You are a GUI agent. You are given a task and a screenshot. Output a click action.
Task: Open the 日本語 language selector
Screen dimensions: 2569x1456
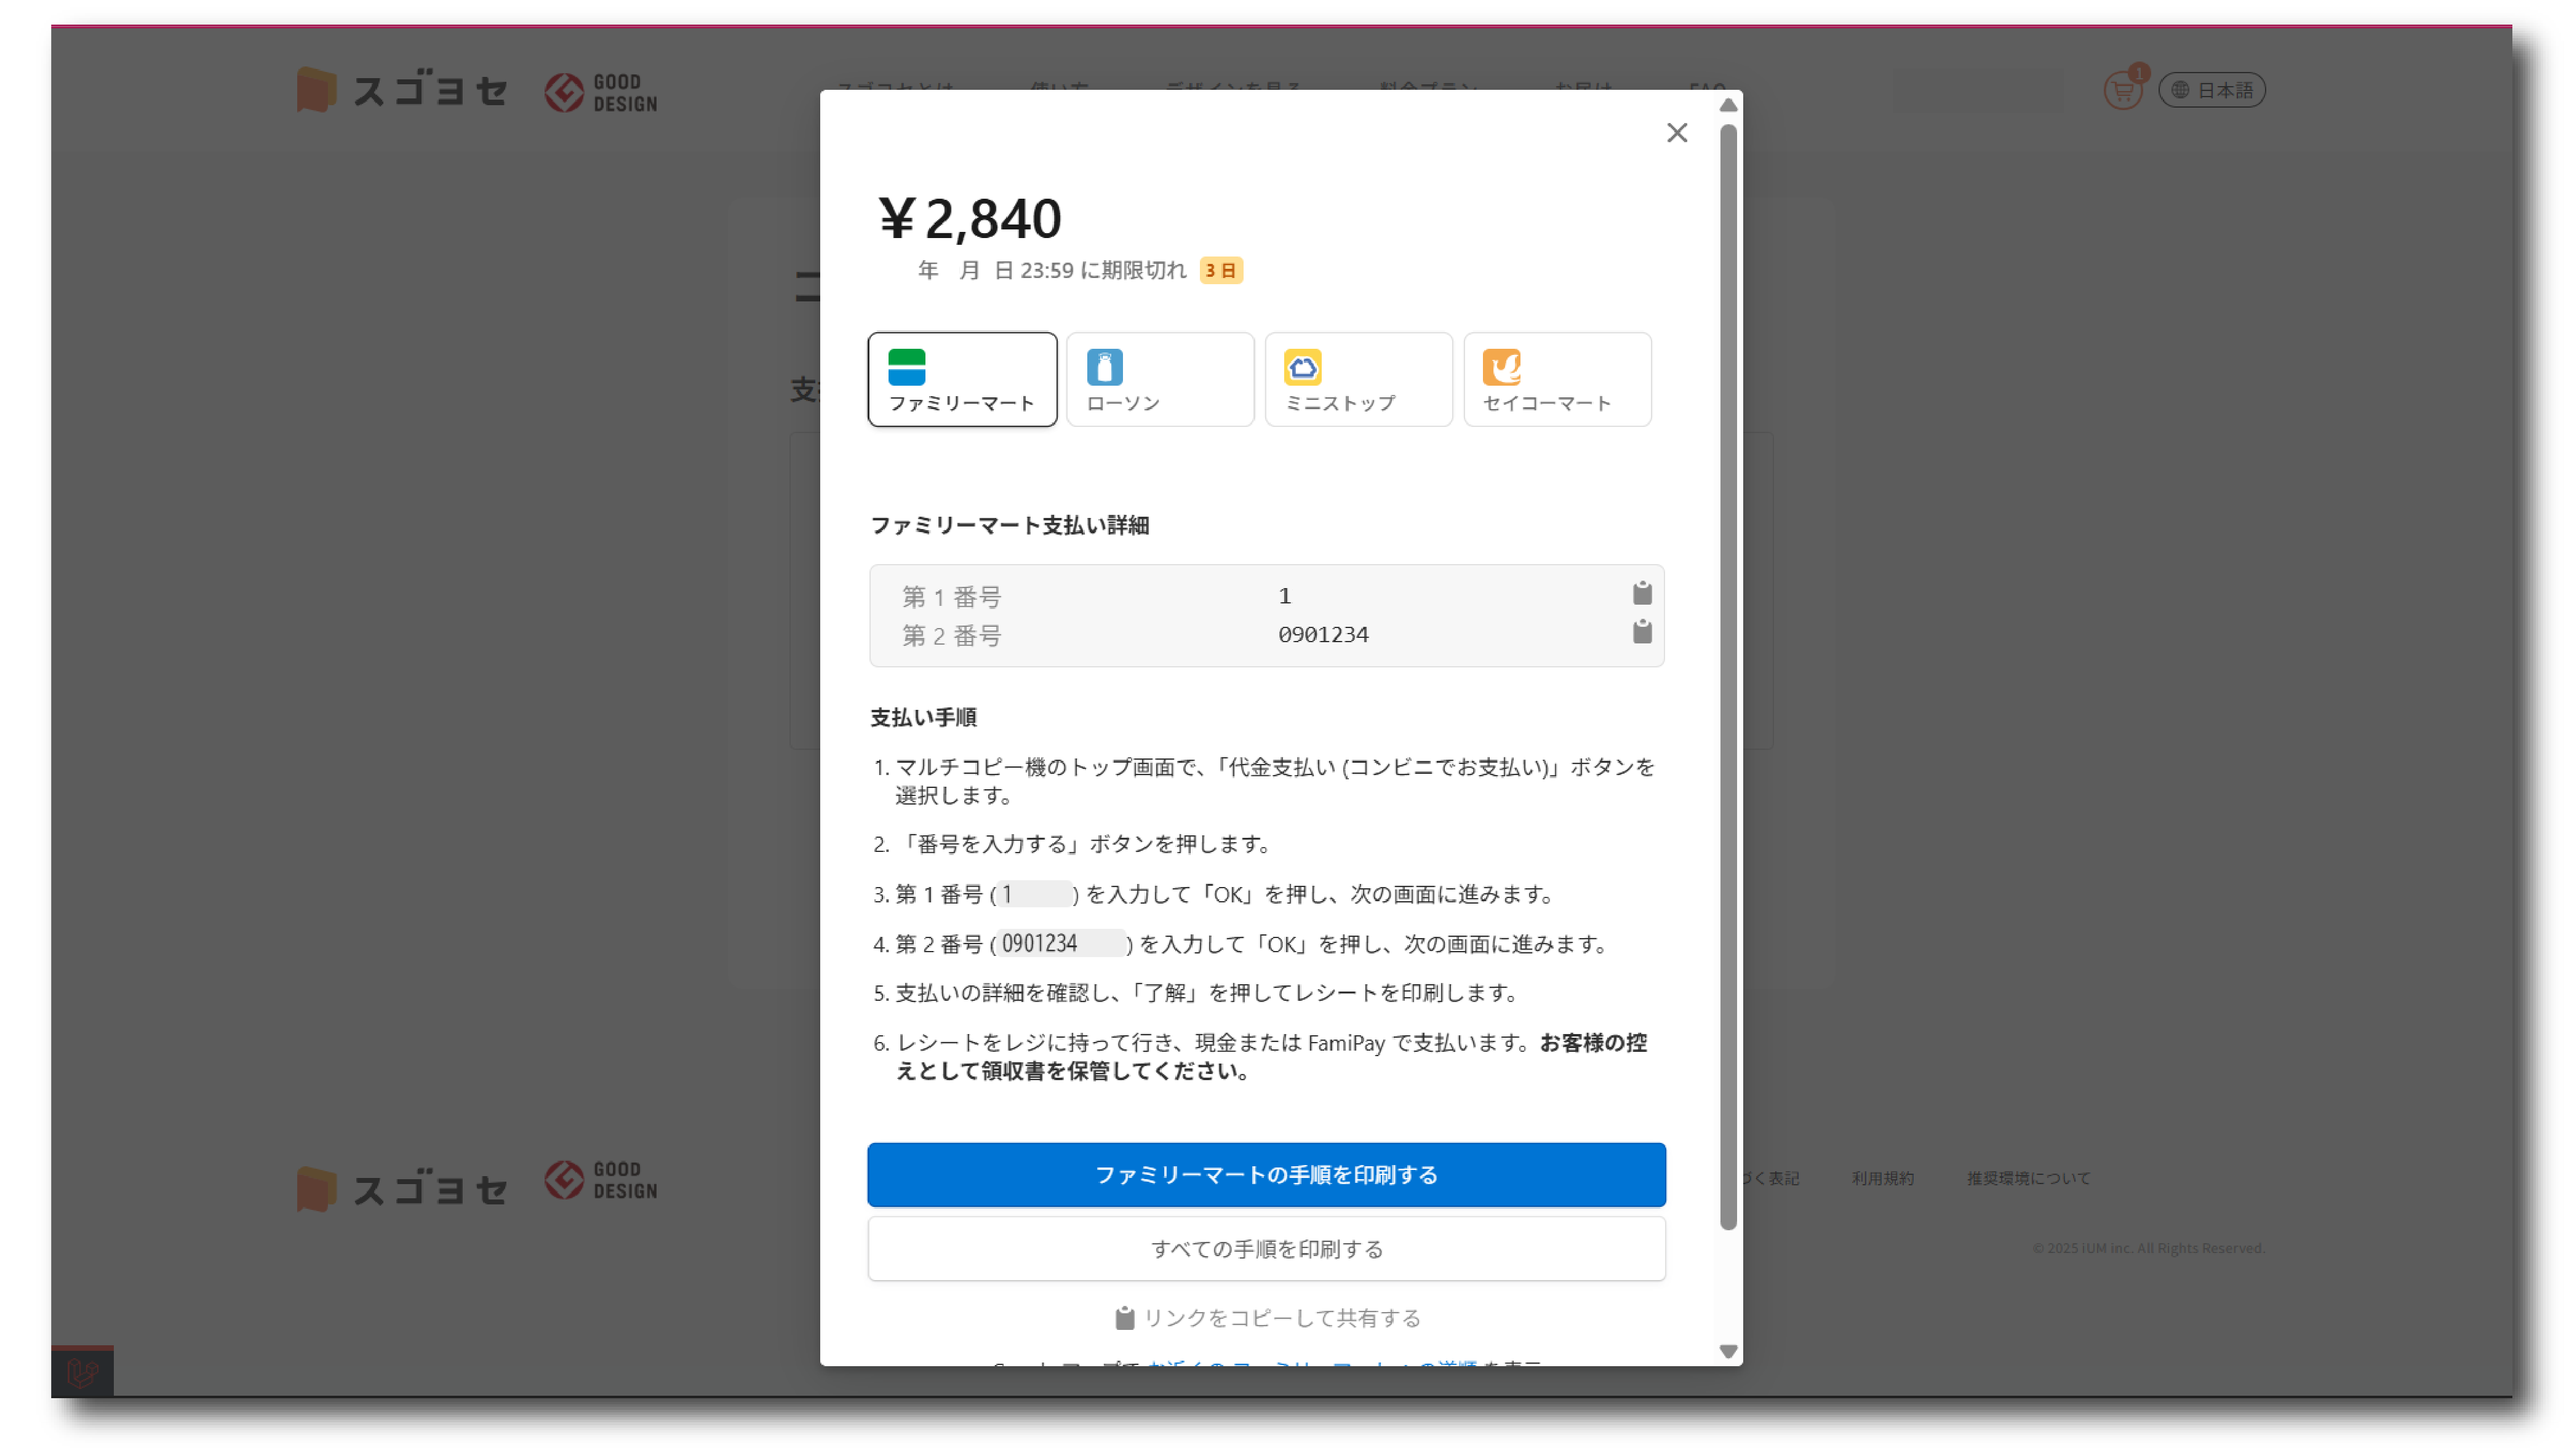pyautogui.click(x=2211, y=91)
